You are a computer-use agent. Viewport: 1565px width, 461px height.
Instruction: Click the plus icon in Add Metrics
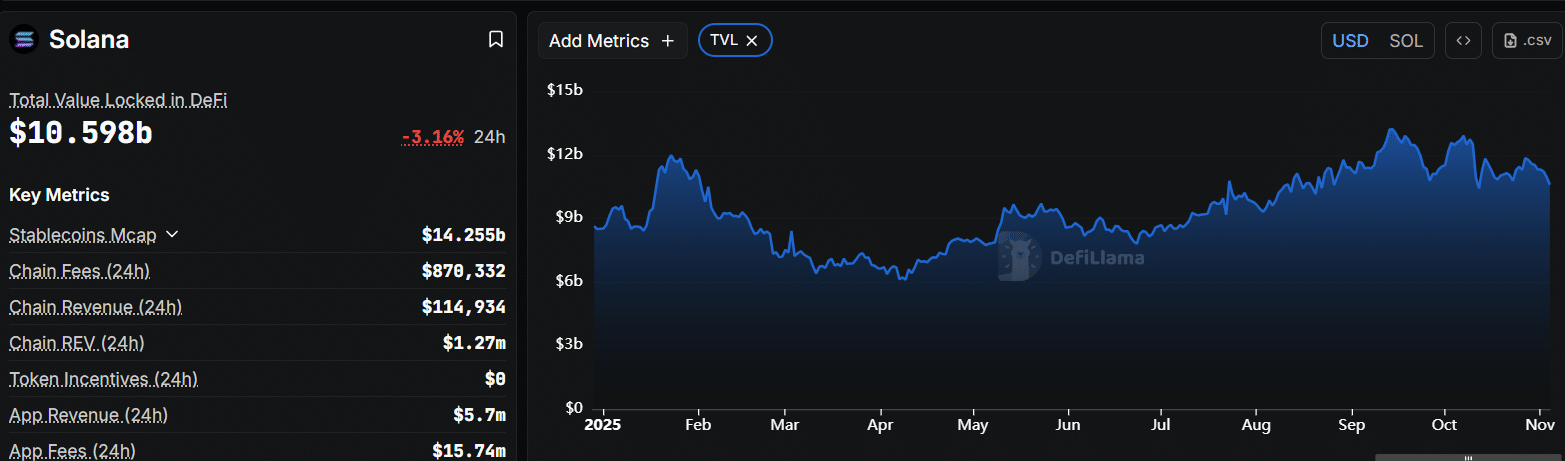[668, 41]
